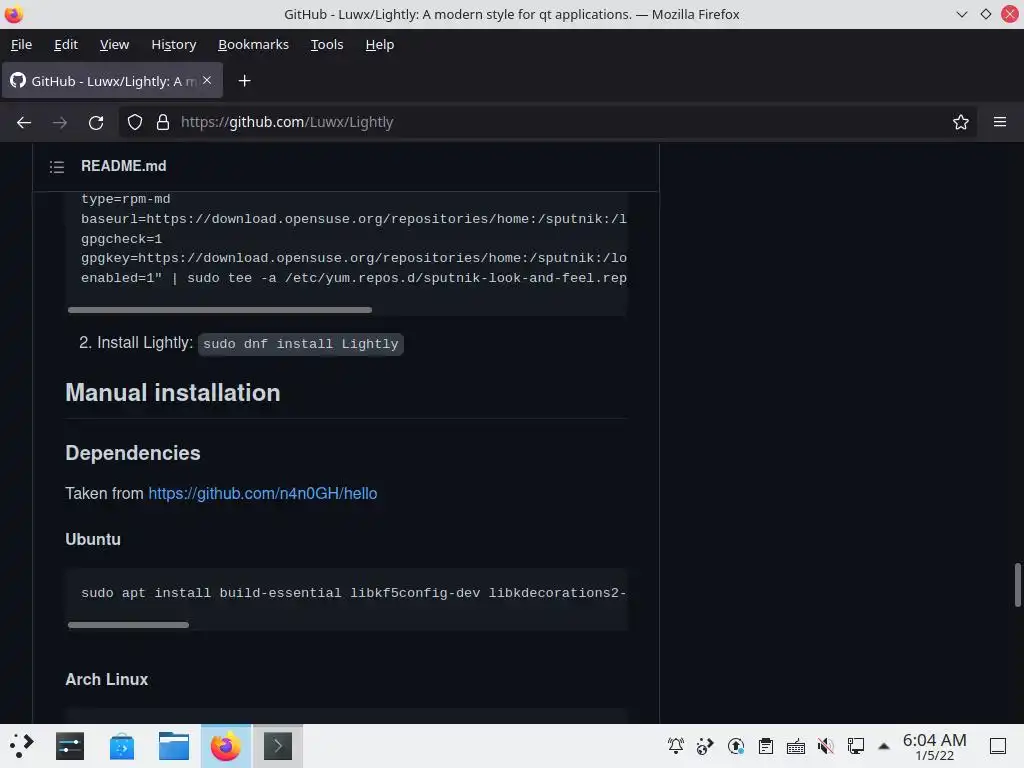Open Discover software center in taskbar

[x=121, y=746]
